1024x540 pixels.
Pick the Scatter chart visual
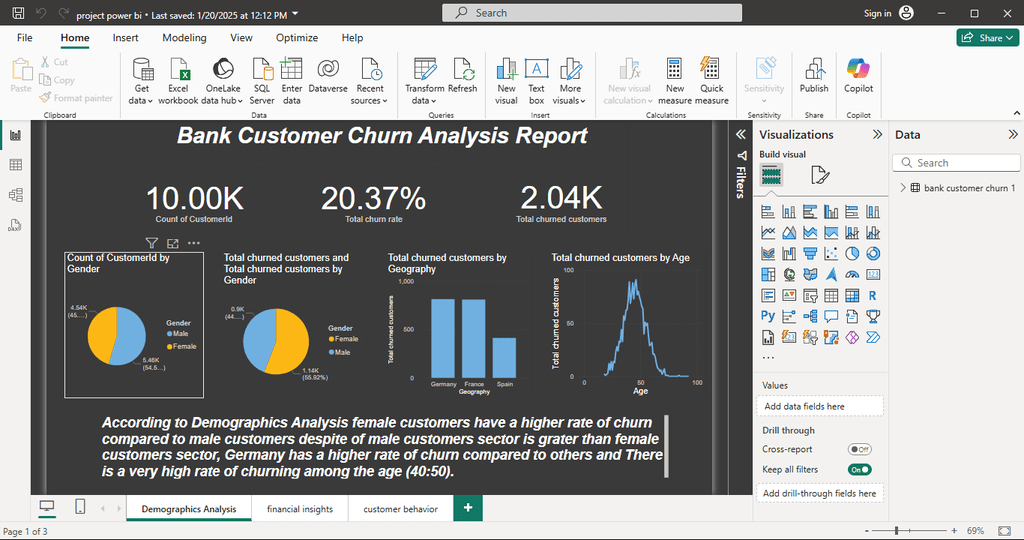point(831,253)
